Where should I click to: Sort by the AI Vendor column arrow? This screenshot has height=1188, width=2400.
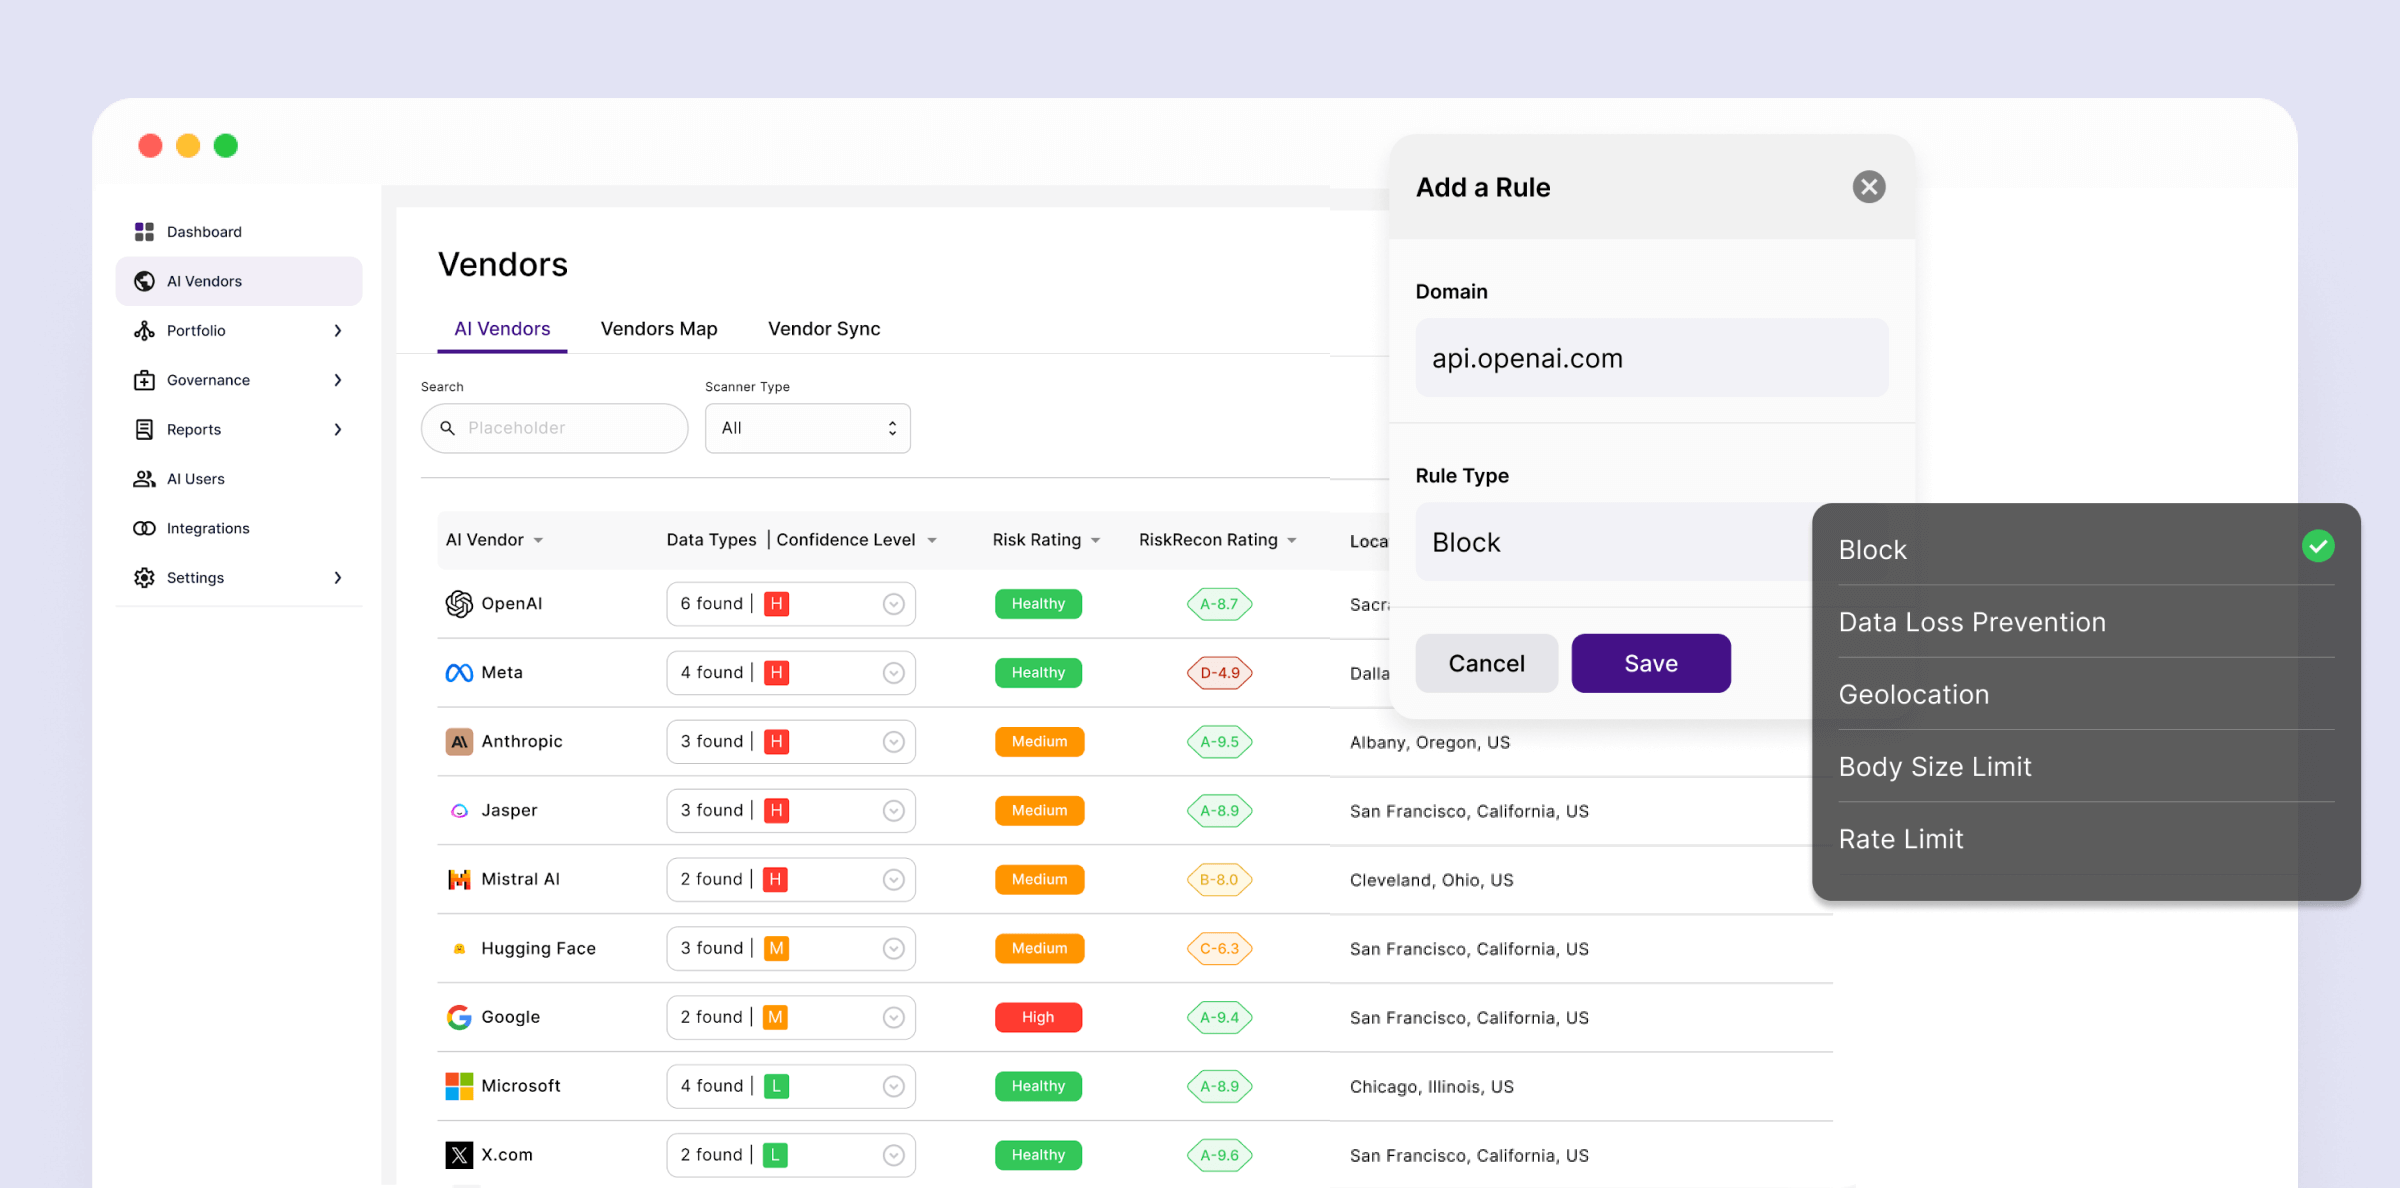[538, 541]
